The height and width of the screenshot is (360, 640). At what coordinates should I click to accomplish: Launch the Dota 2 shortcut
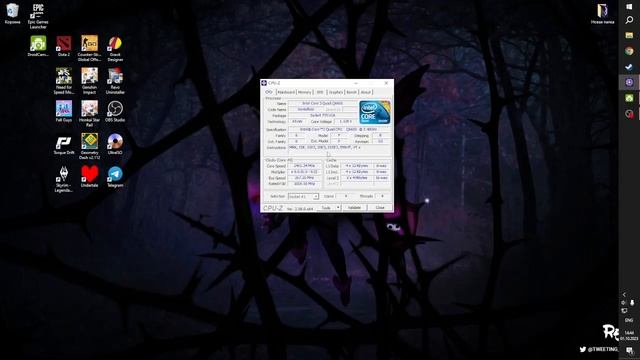tap(64, 46)
